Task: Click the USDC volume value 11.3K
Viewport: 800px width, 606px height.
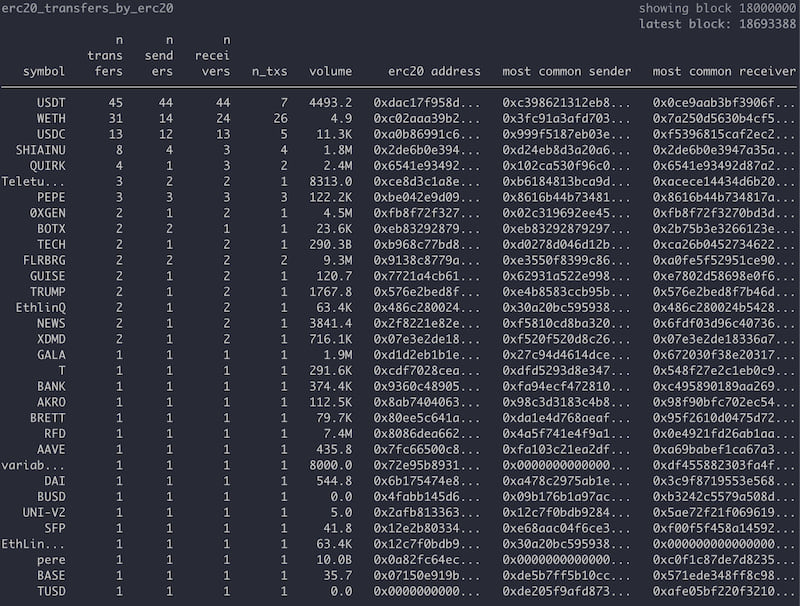Action: [x=334, y=134]
